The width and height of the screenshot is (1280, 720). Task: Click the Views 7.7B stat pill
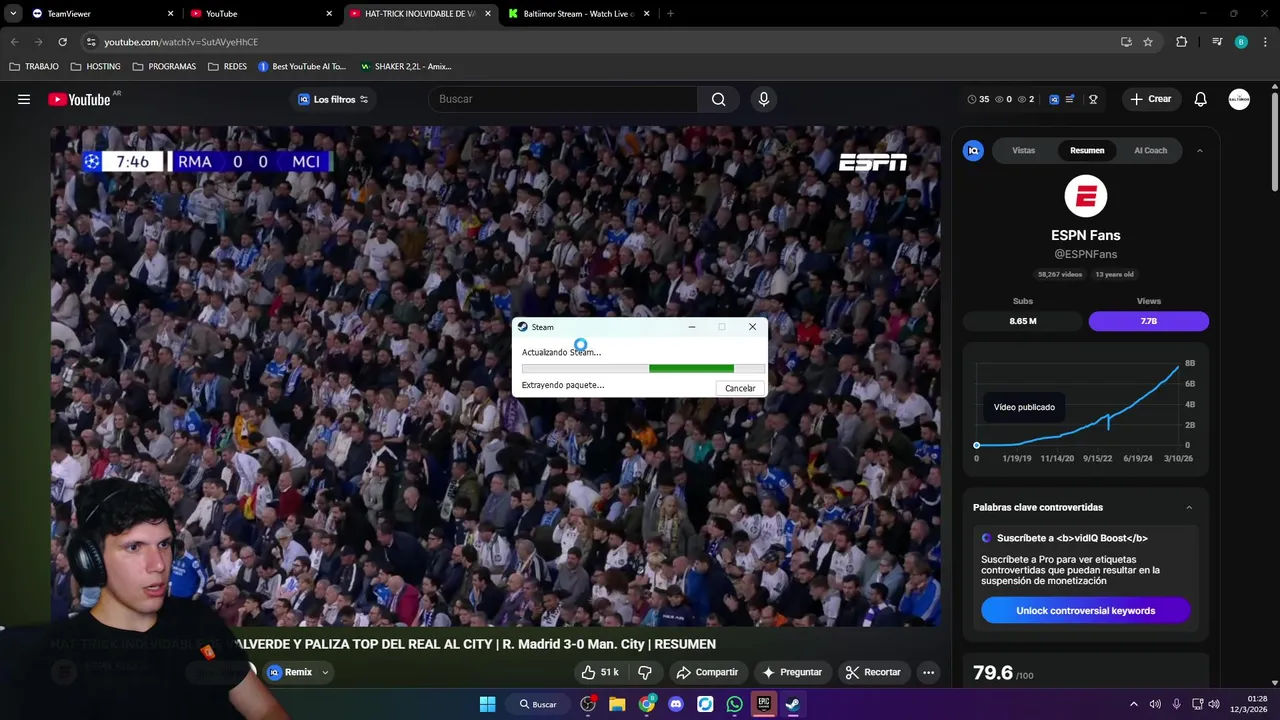point(1148,321)
